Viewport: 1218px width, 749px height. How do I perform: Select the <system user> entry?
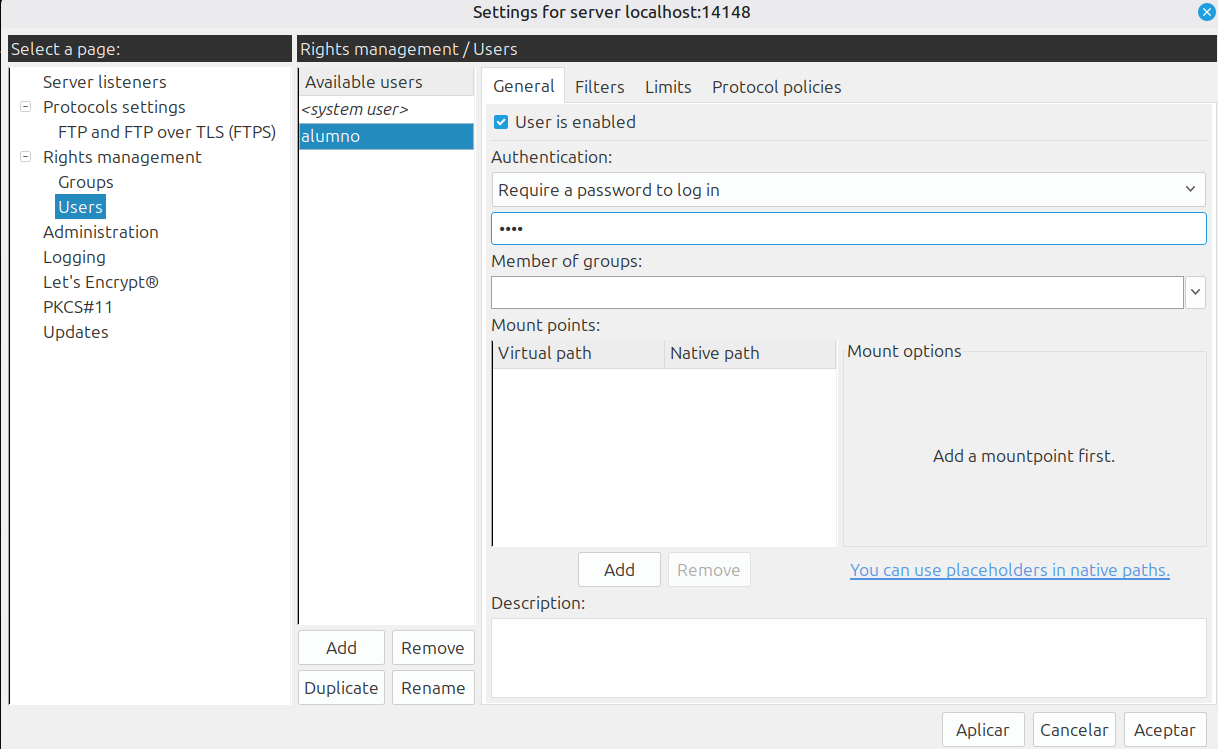tap(355, 109)
